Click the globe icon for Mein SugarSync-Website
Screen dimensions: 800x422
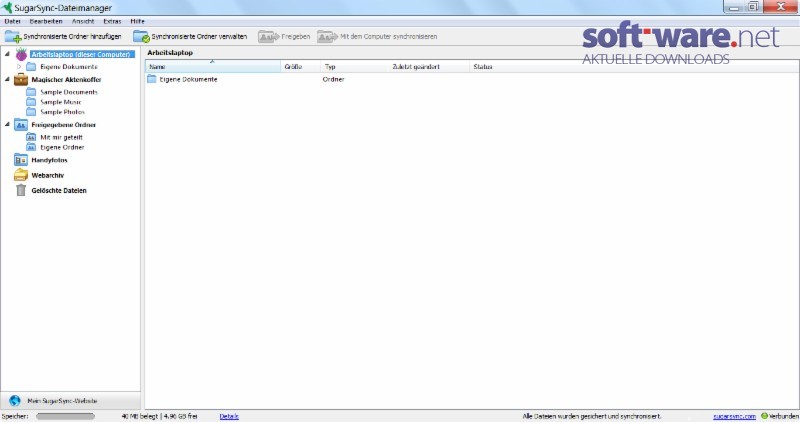15,401
